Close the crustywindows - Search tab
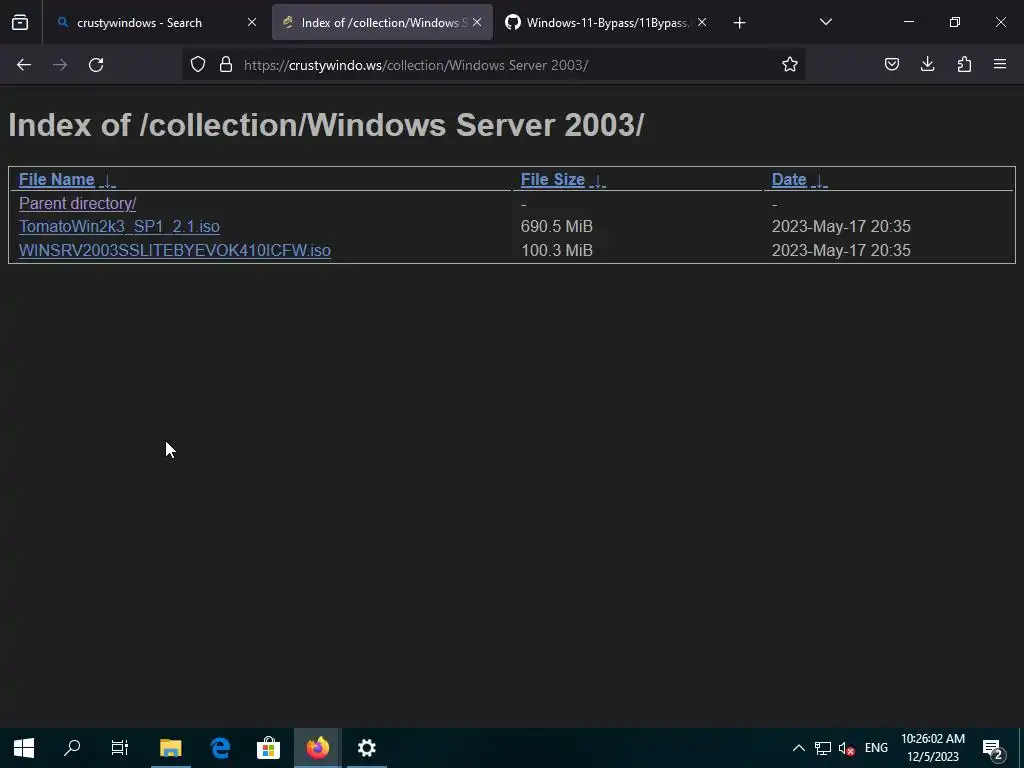Viewport: 1024px width, 768px height. [x=251, y=22]
